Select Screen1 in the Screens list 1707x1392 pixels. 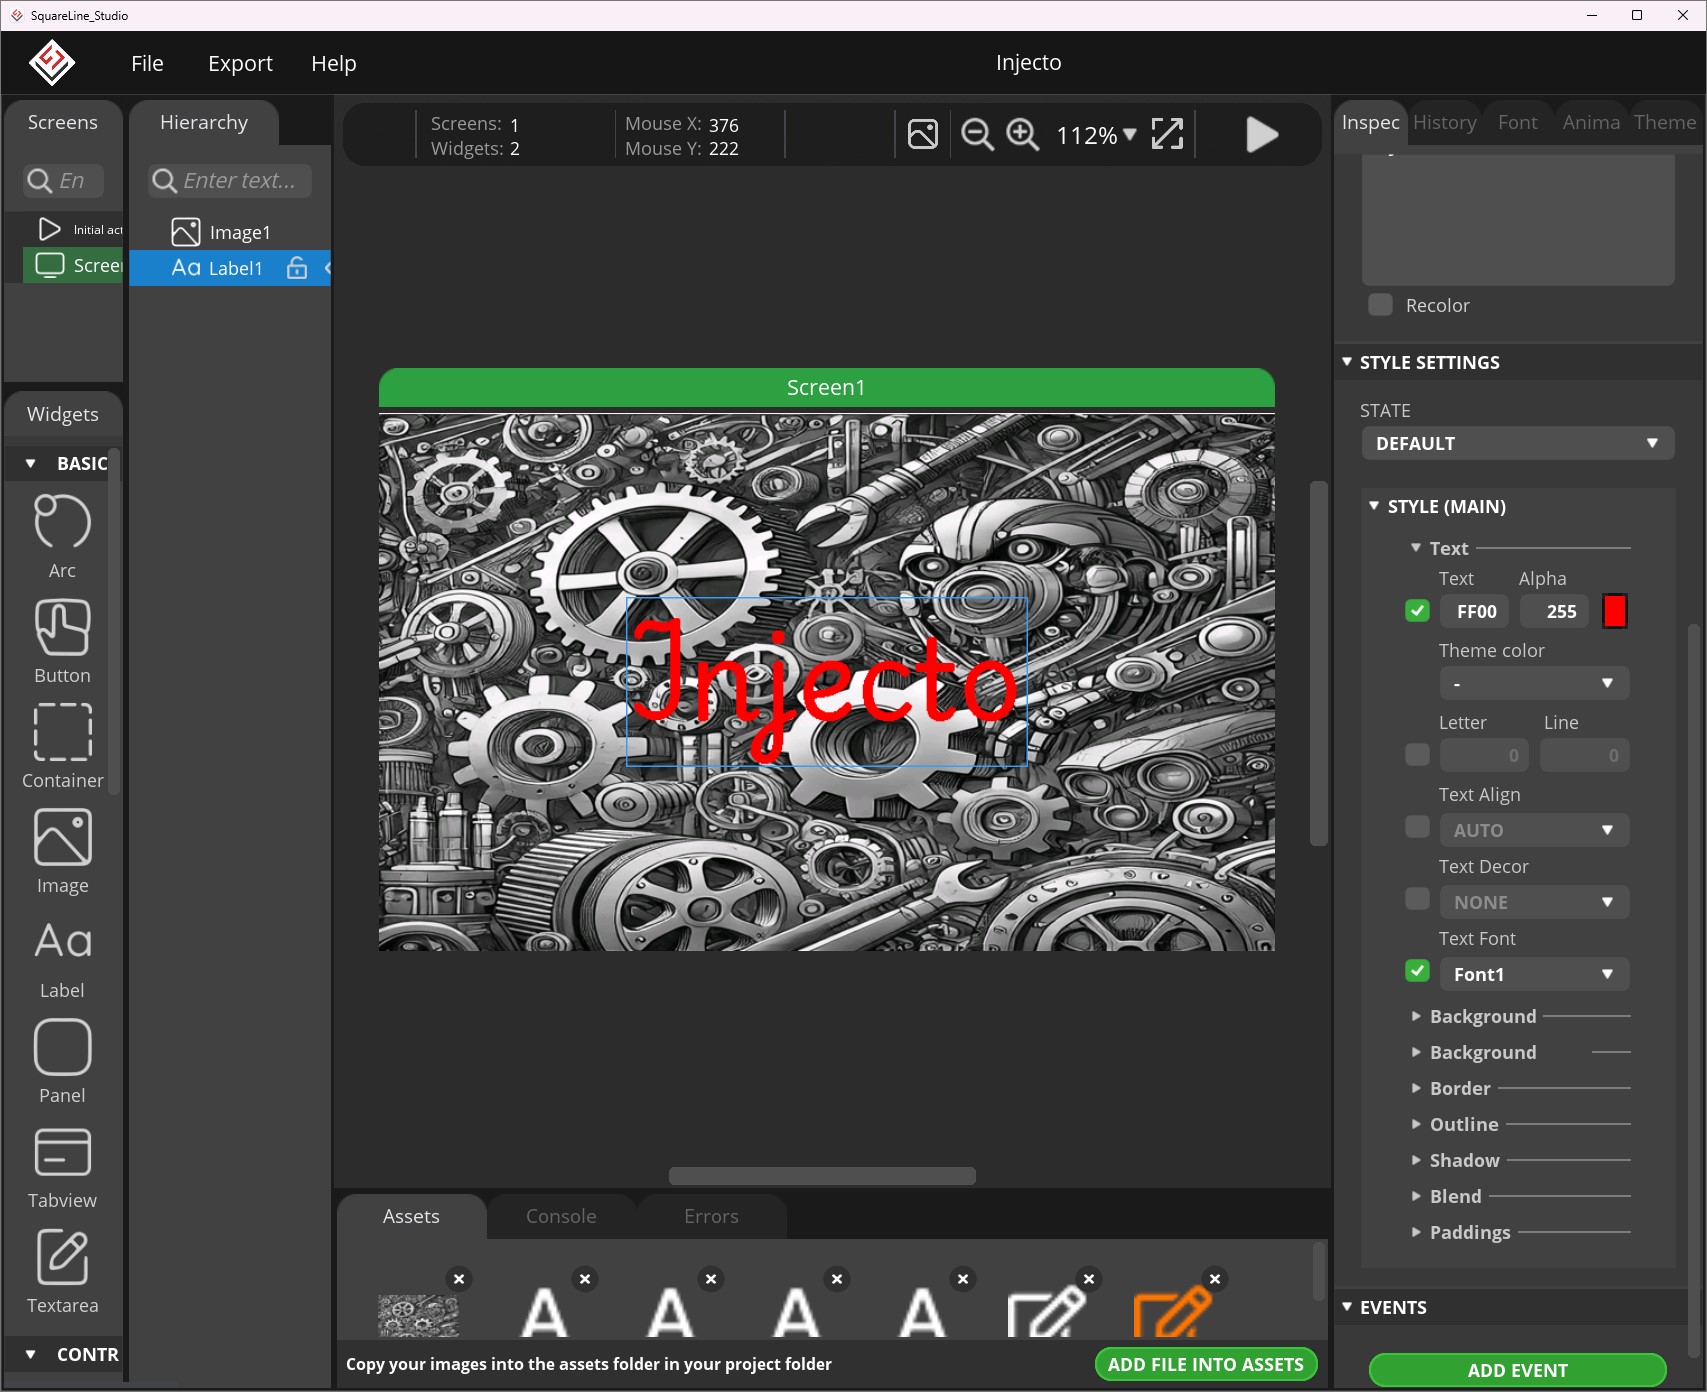(73, 265)
